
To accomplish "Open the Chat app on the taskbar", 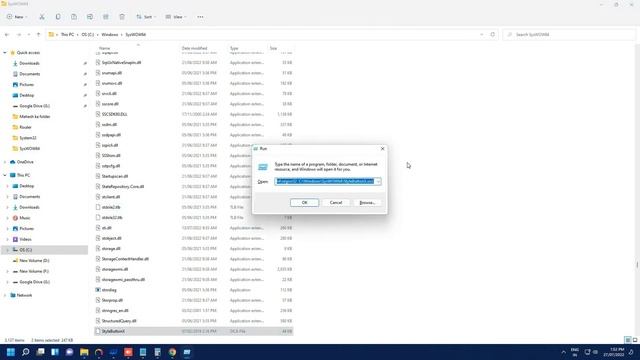I will click(69, 352).
